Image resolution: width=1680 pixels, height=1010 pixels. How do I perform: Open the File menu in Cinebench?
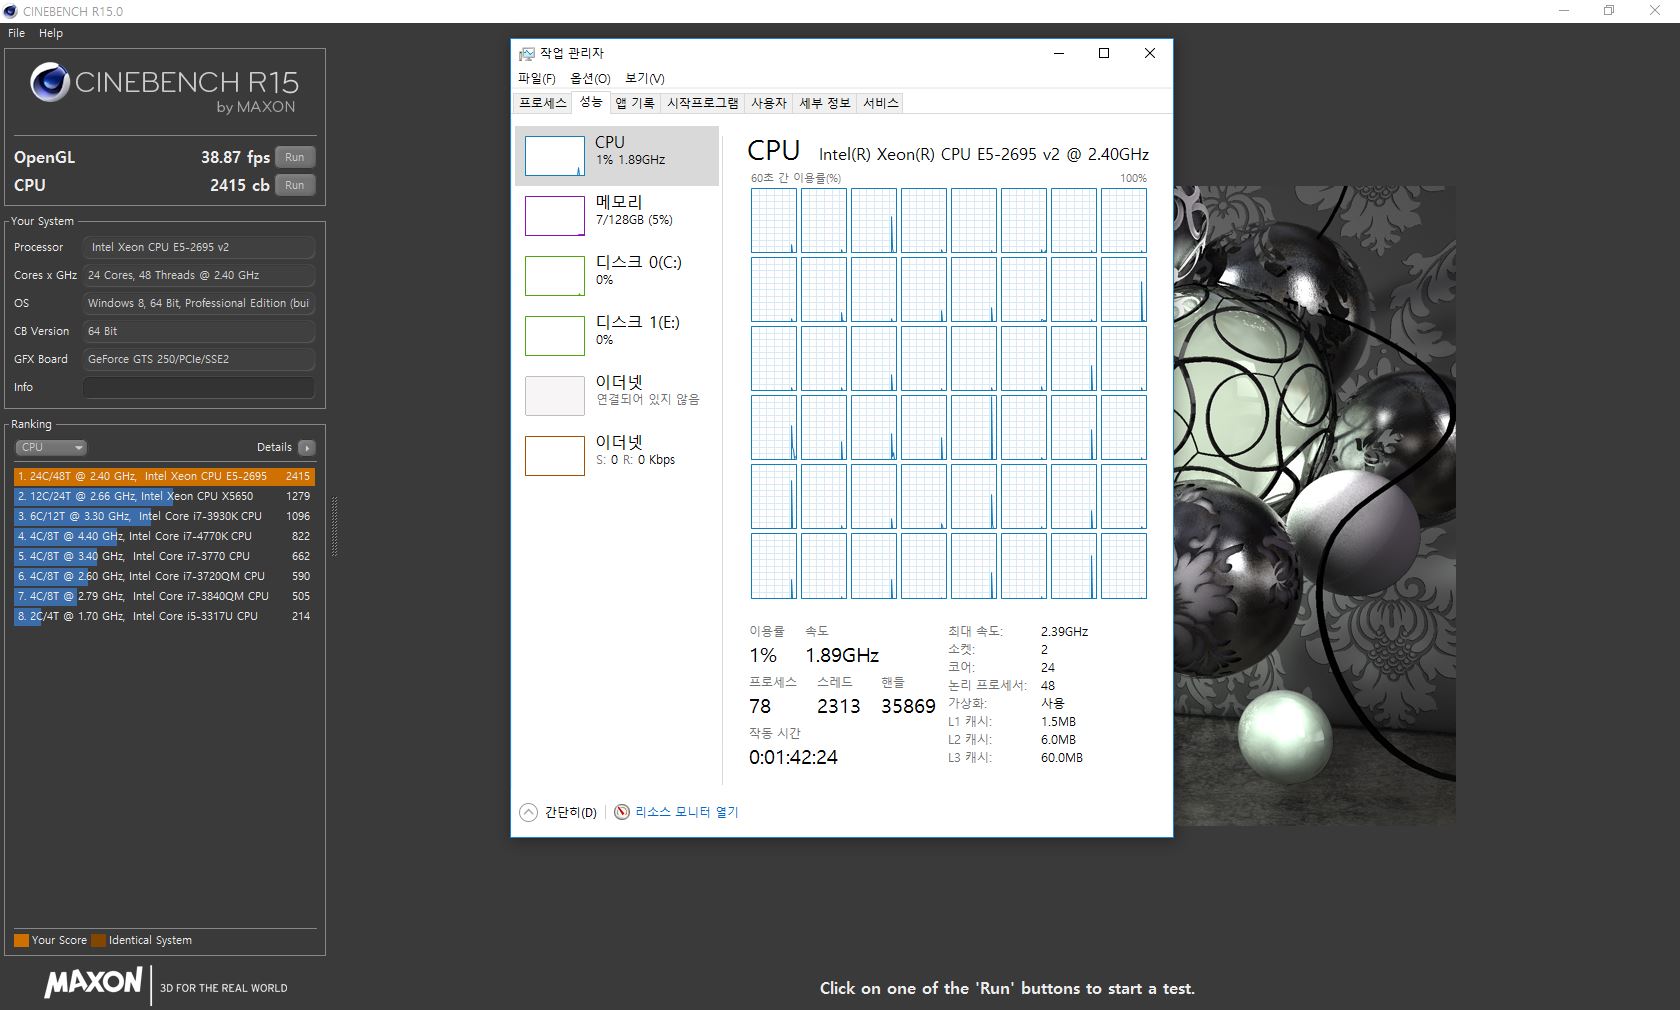17,33
